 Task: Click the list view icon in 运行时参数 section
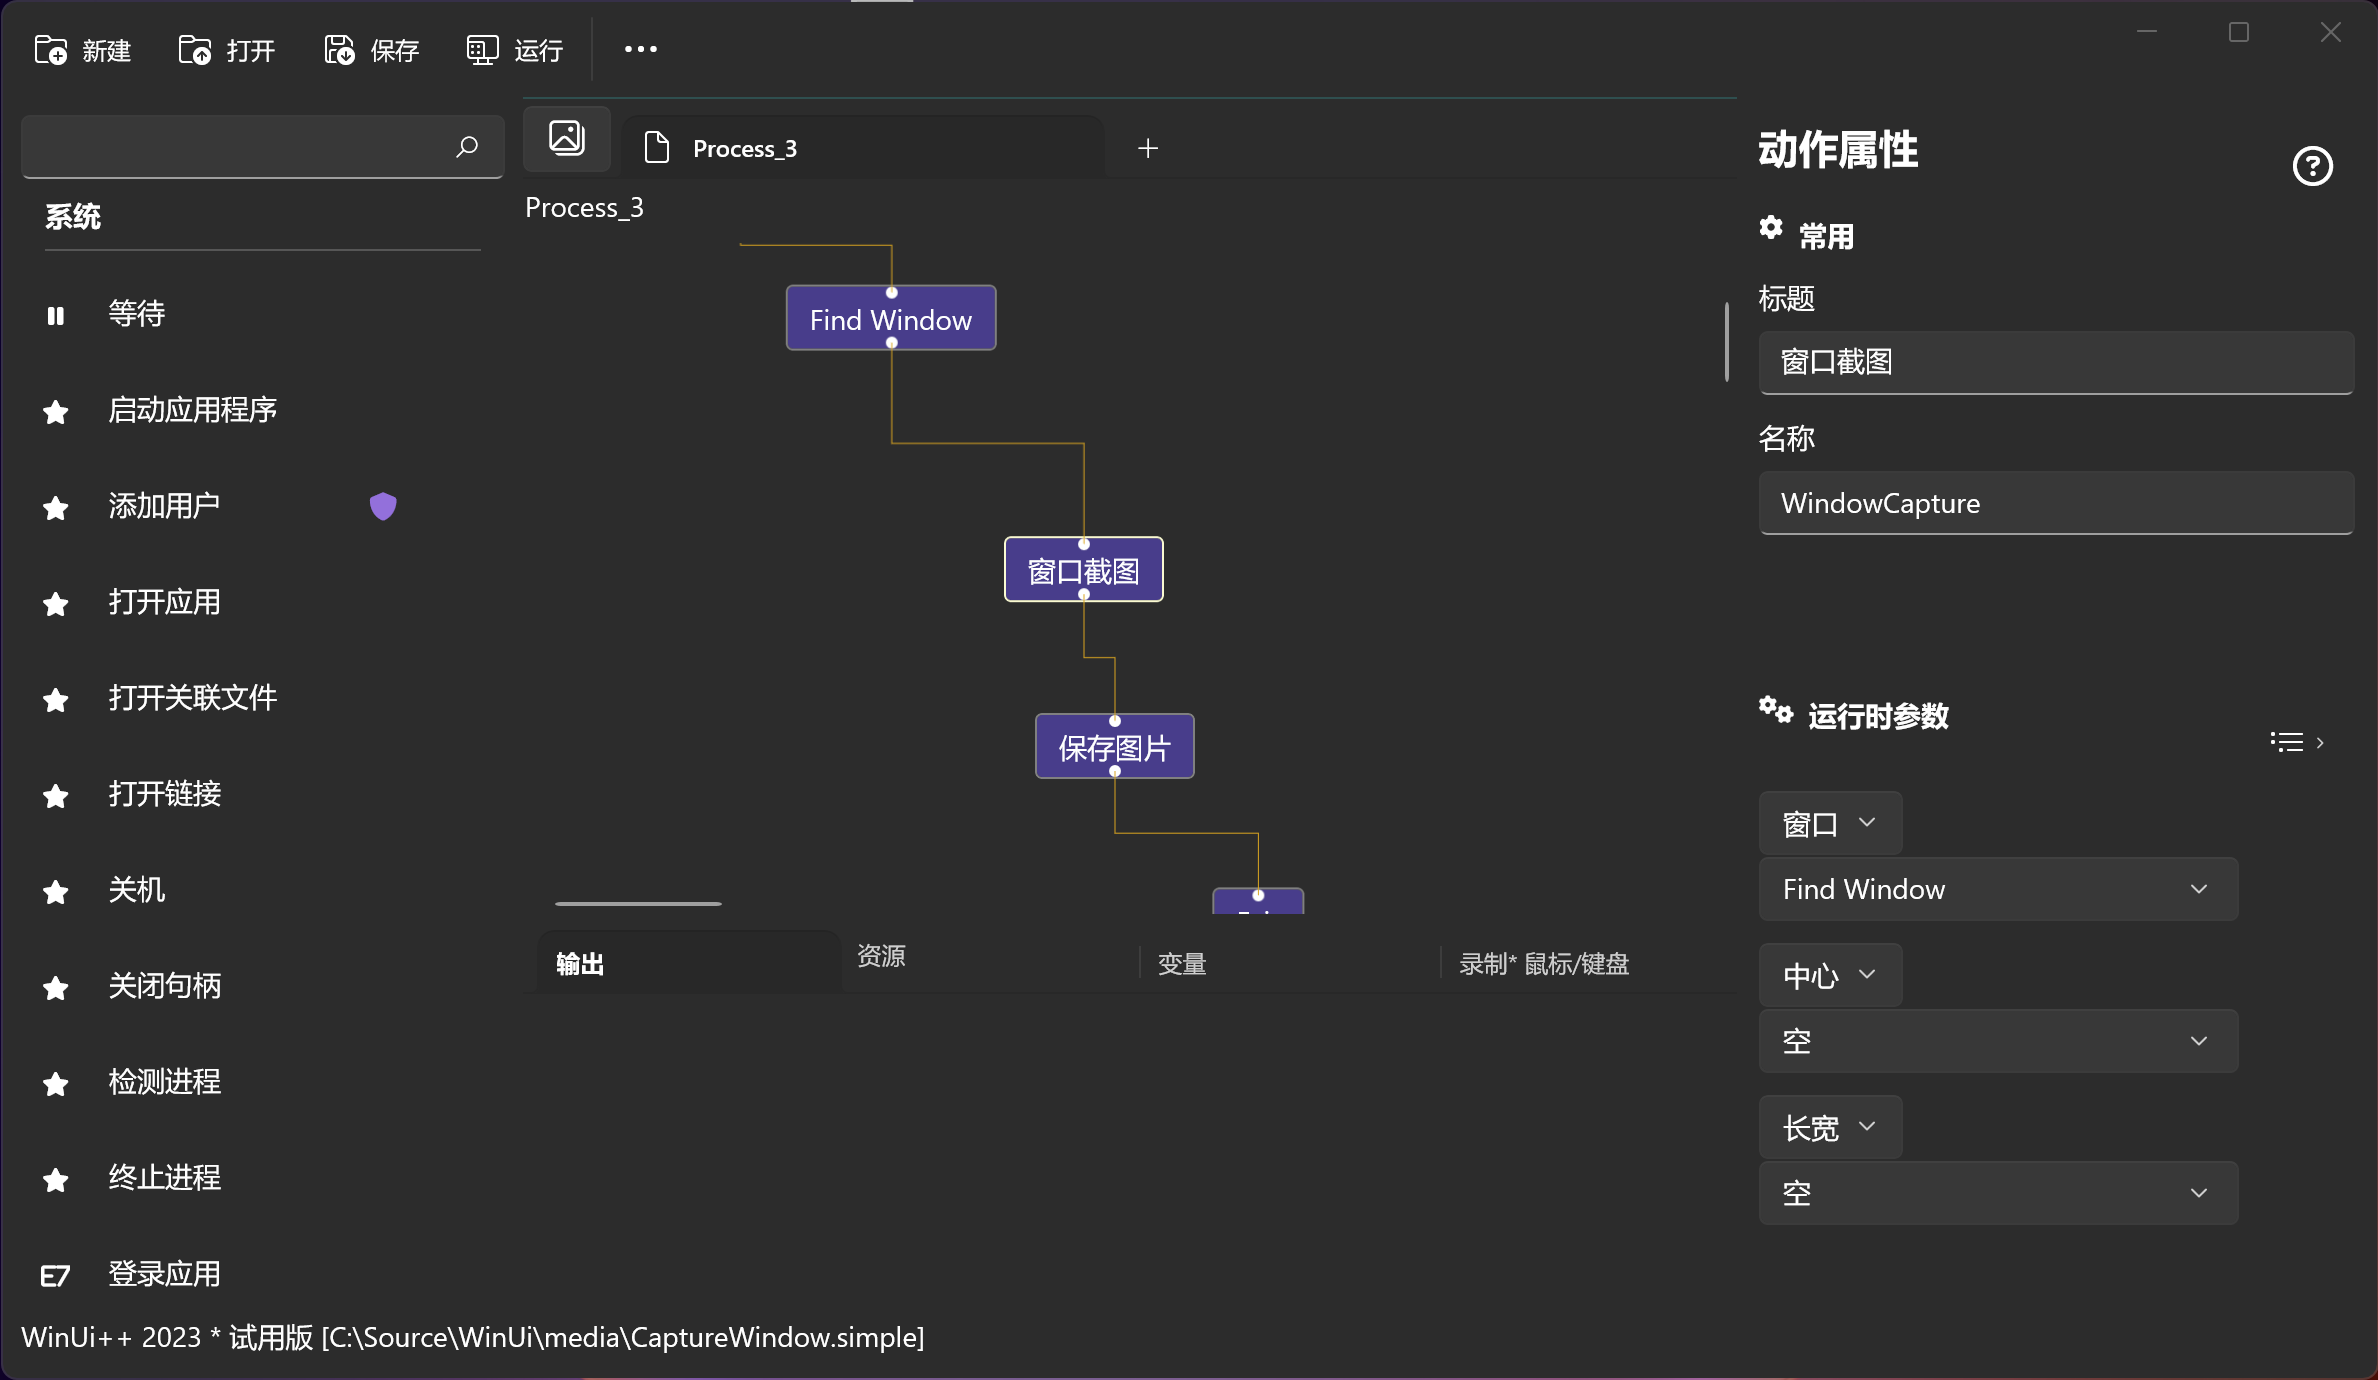pyautogui.click(x=2288, y=741)
